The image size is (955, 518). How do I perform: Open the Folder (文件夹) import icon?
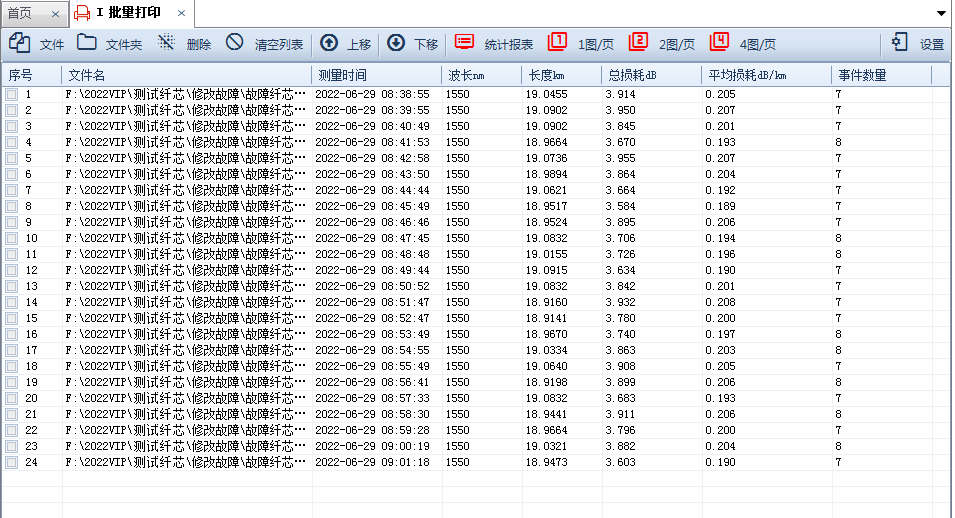[87, 43]
